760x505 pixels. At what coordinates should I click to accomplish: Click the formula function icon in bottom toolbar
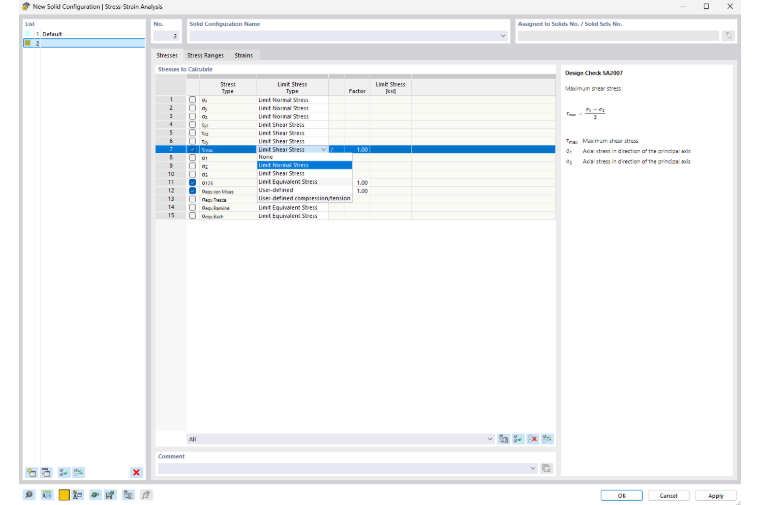146,495
